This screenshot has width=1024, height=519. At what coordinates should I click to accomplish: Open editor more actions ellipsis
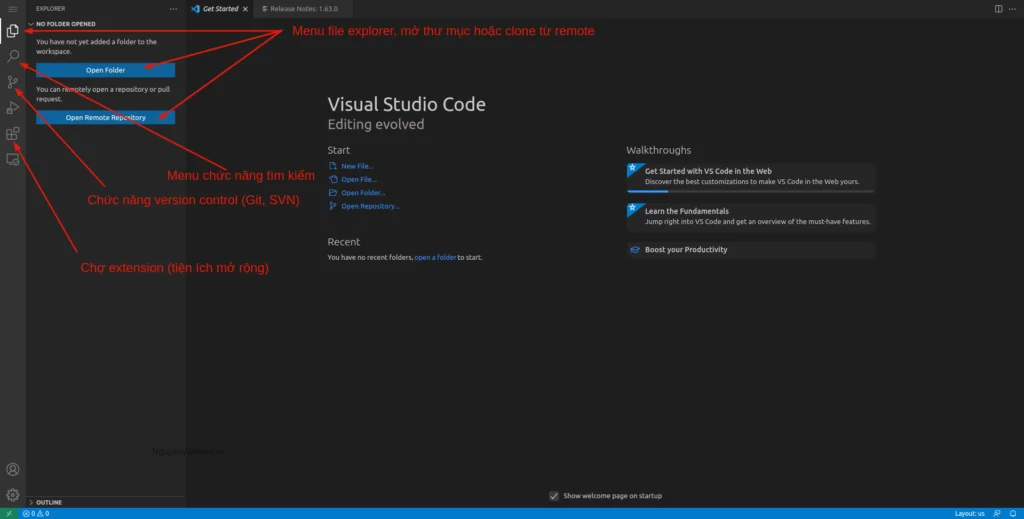(1012, 9)
